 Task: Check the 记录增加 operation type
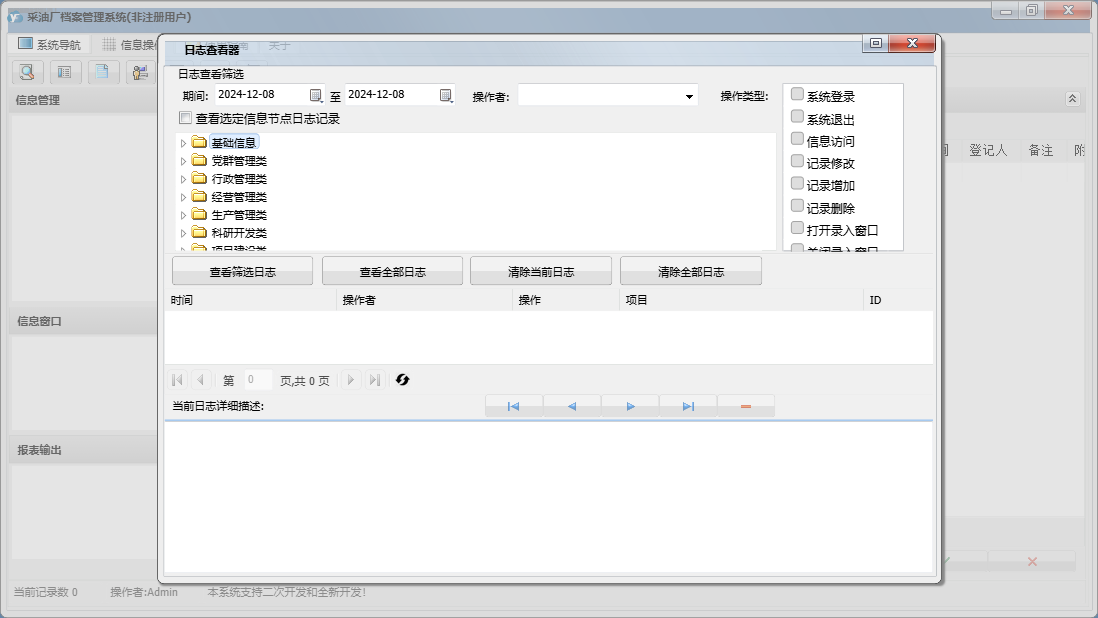tap(797, 183)
